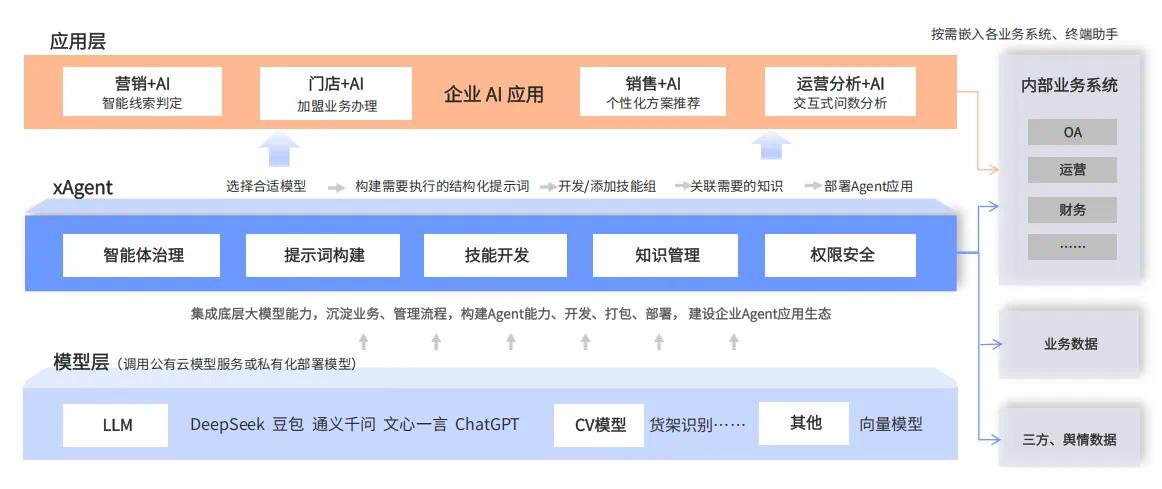Select the CV模型 box
This screenshot has width=1162, height=489.
click(599, 425)
